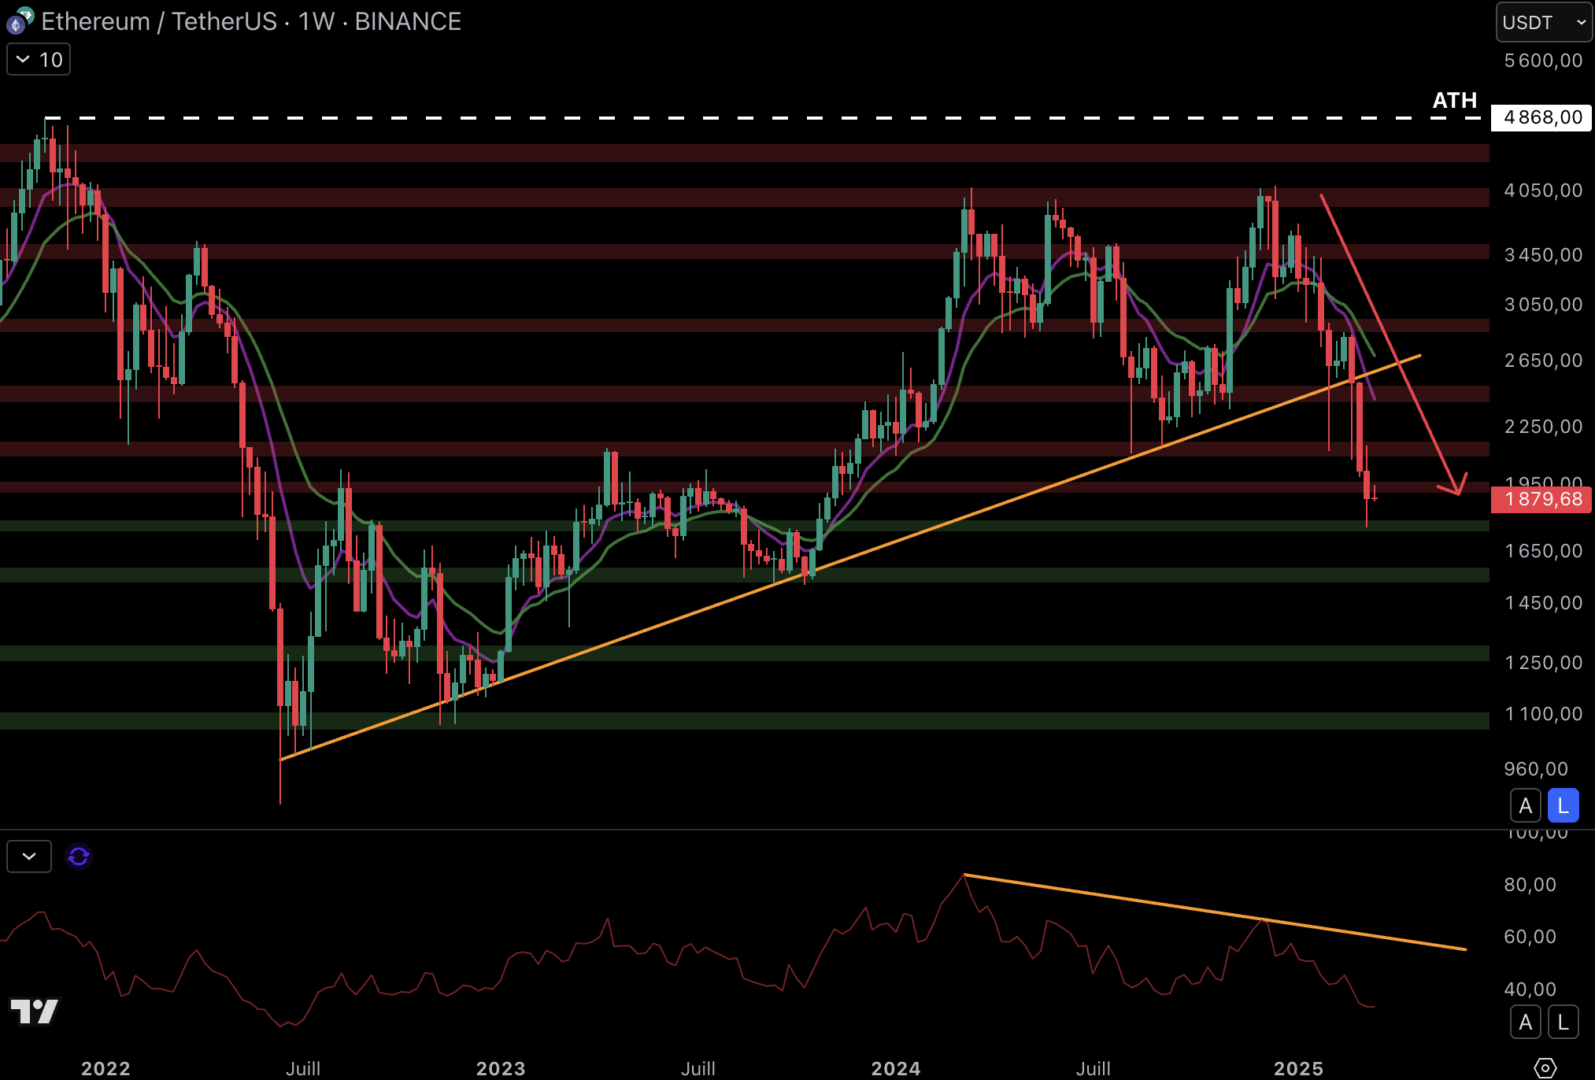This screenshot has height=1080, width=1595.
Task: Click the TradingView logo
Action: click(x=35, y=1011)
